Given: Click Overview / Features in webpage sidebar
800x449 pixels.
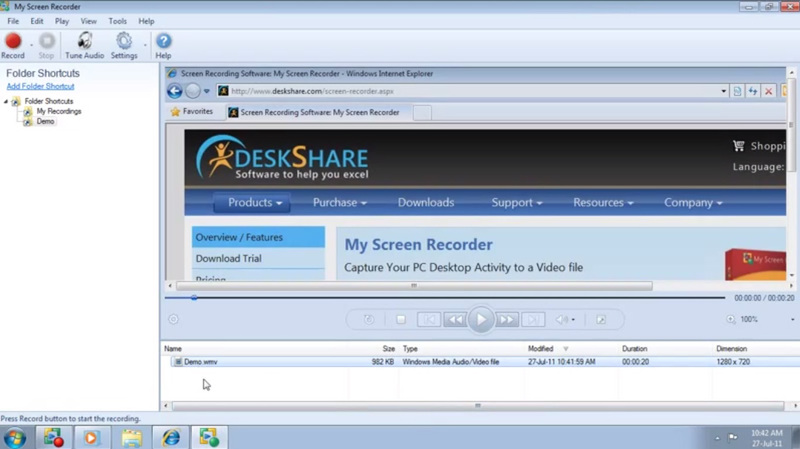Looking at the screenshot, I should pos(258,237).
